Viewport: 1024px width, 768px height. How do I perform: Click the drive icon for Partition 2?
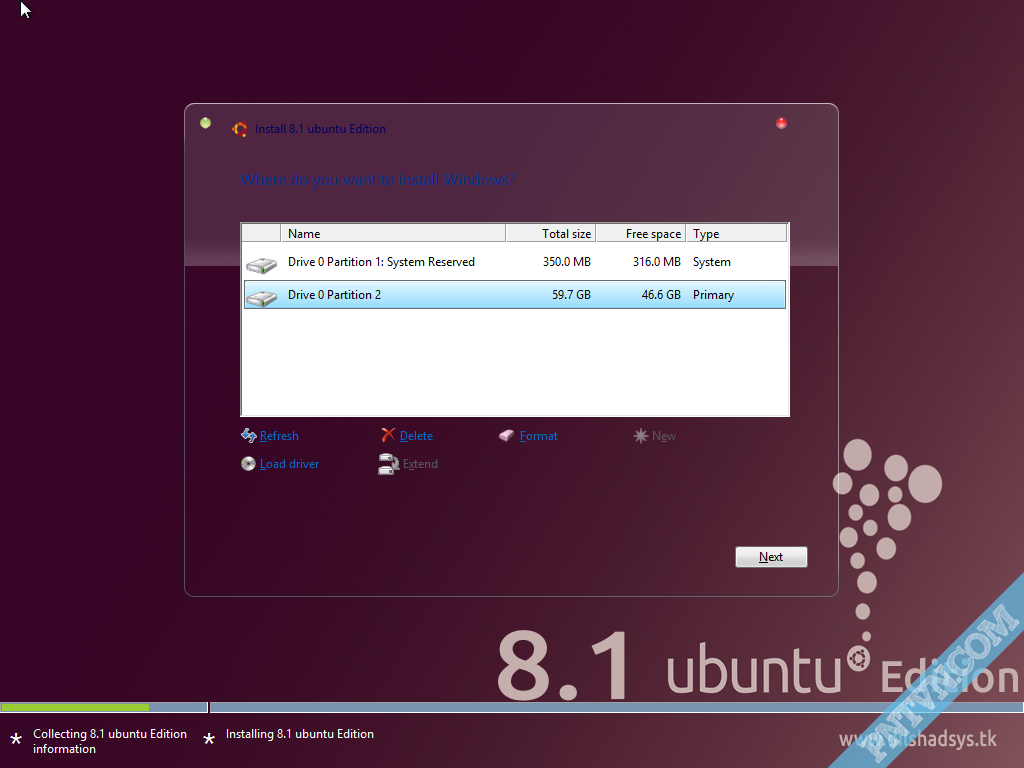pos(261,298)
